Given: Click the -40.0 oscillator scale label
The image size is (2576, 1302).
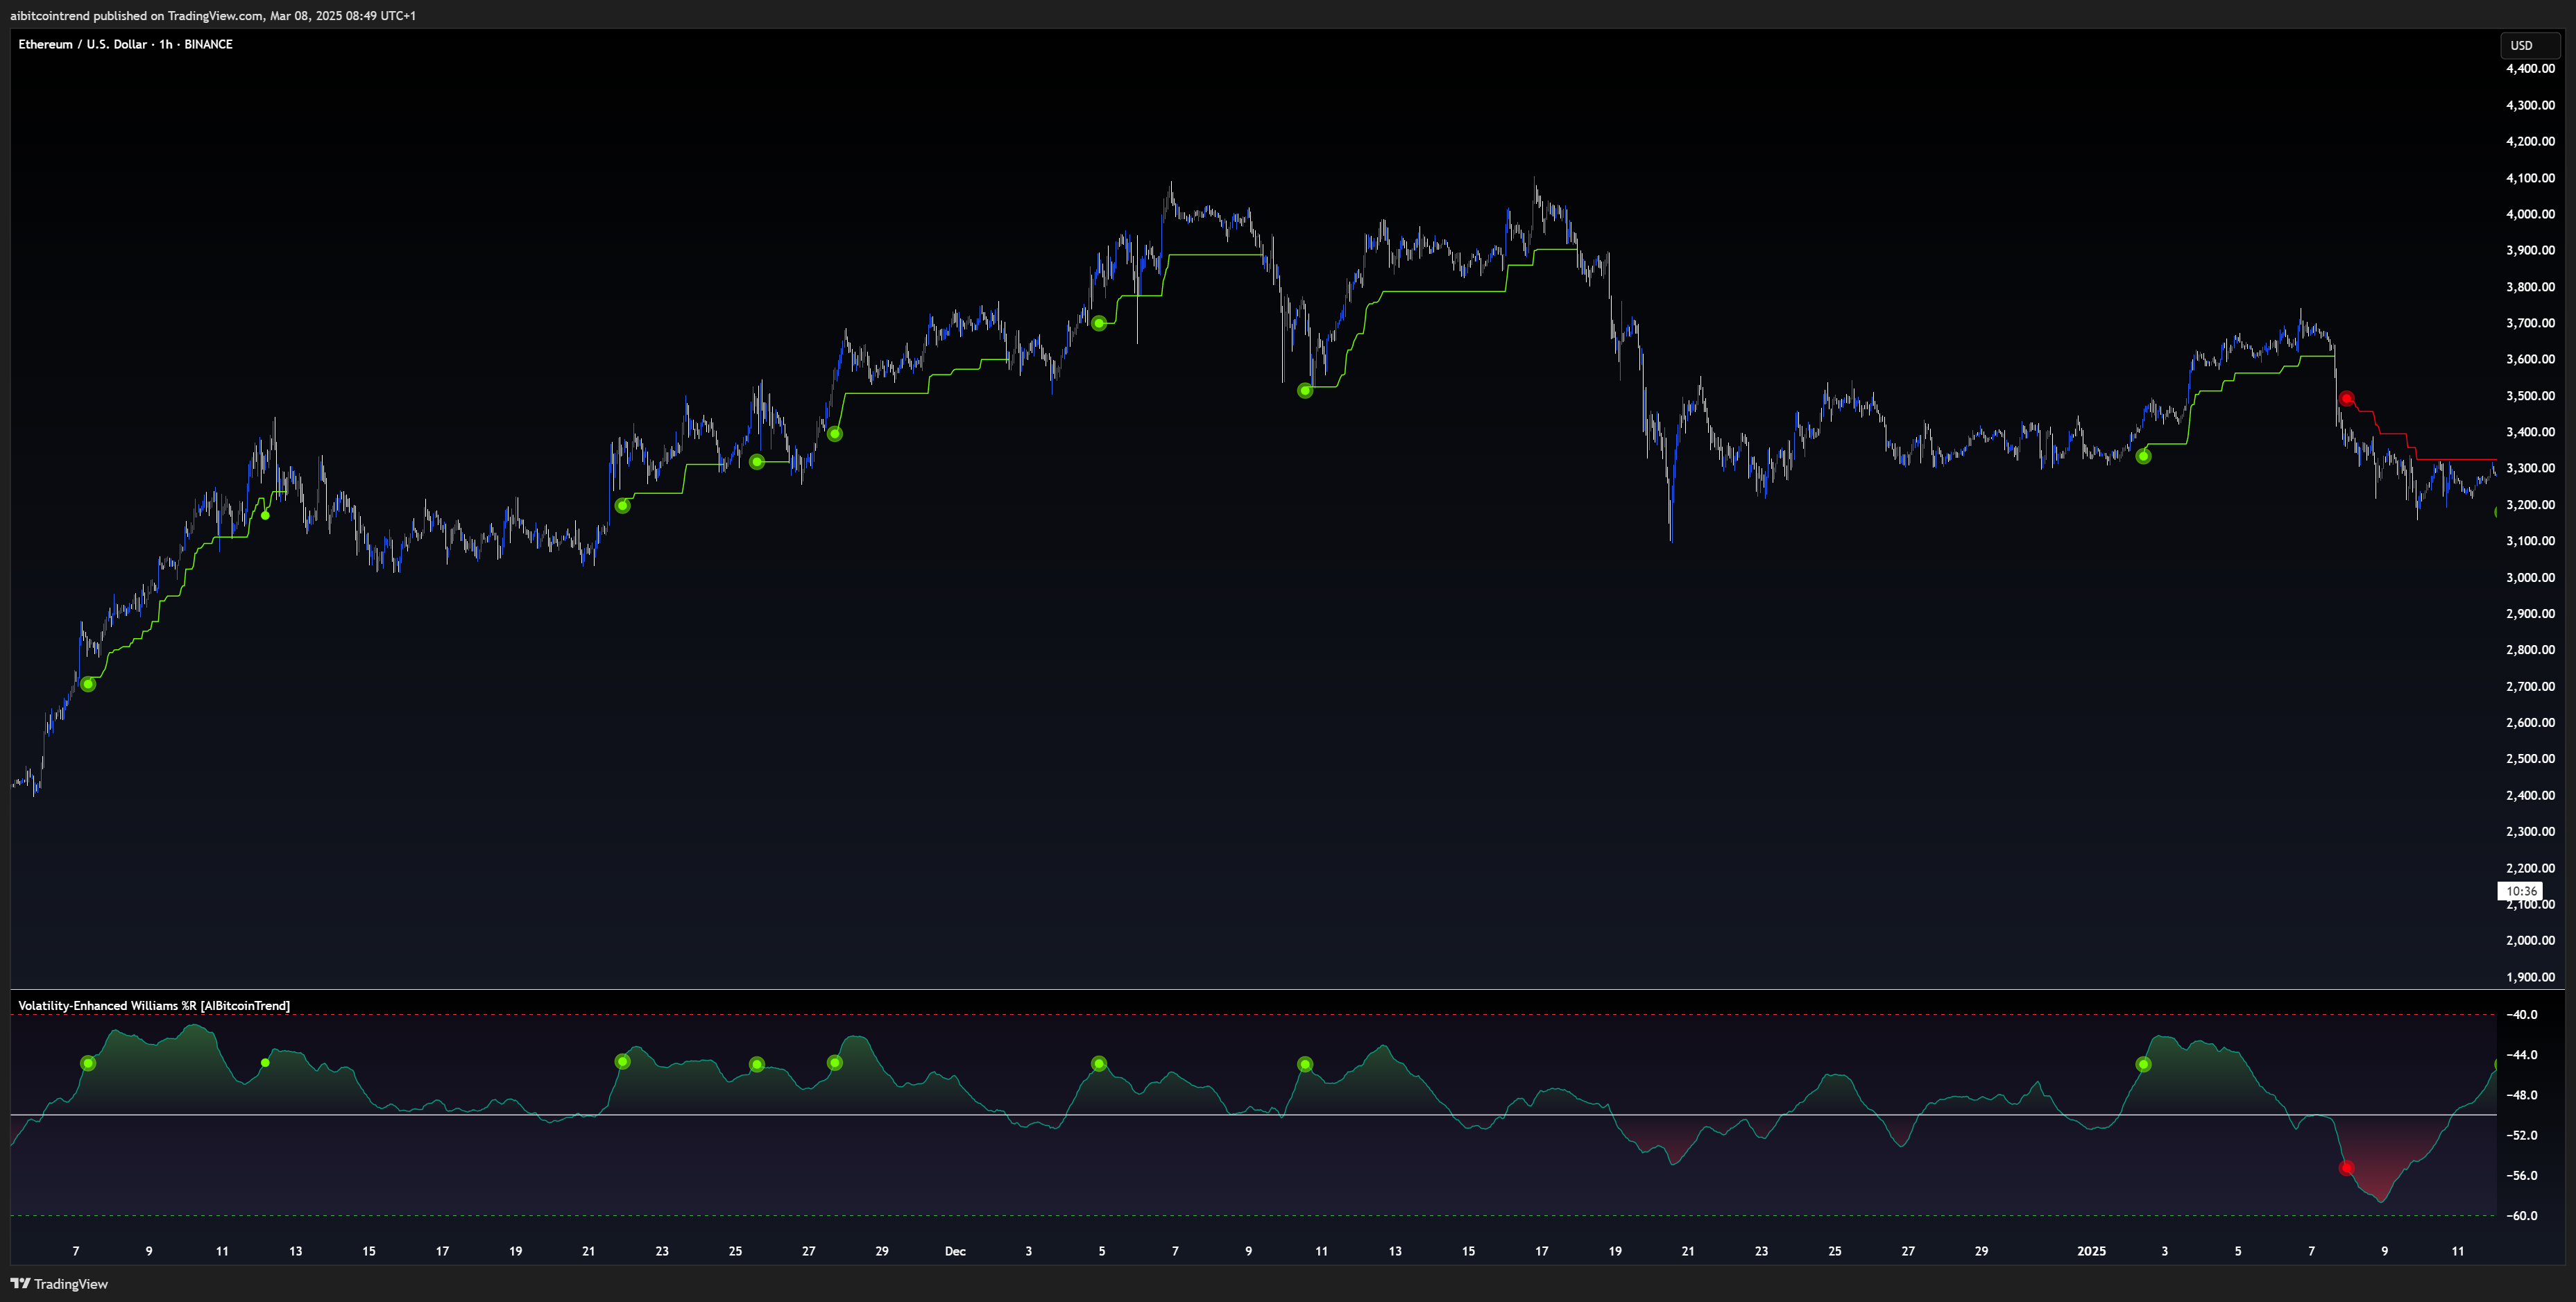Looking at the screenshot, I should (2521, 1014).
